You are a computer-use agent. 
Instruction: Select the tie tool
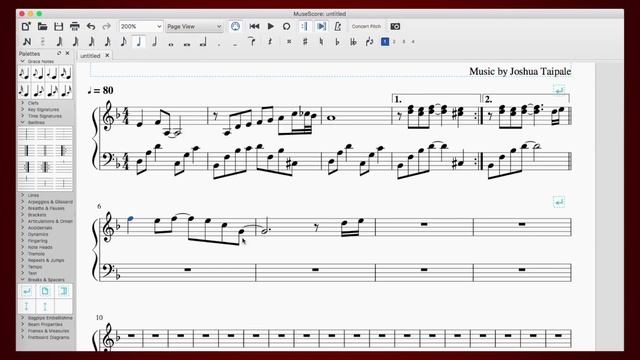[x=252, y=42]
